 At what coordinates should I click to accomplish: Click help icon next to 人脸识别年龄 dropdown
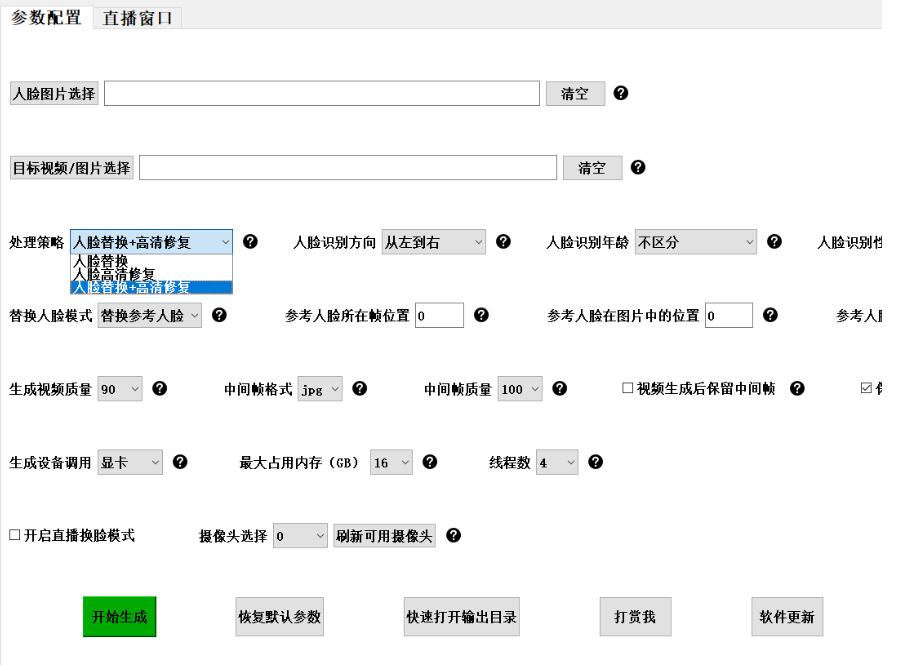775,241
